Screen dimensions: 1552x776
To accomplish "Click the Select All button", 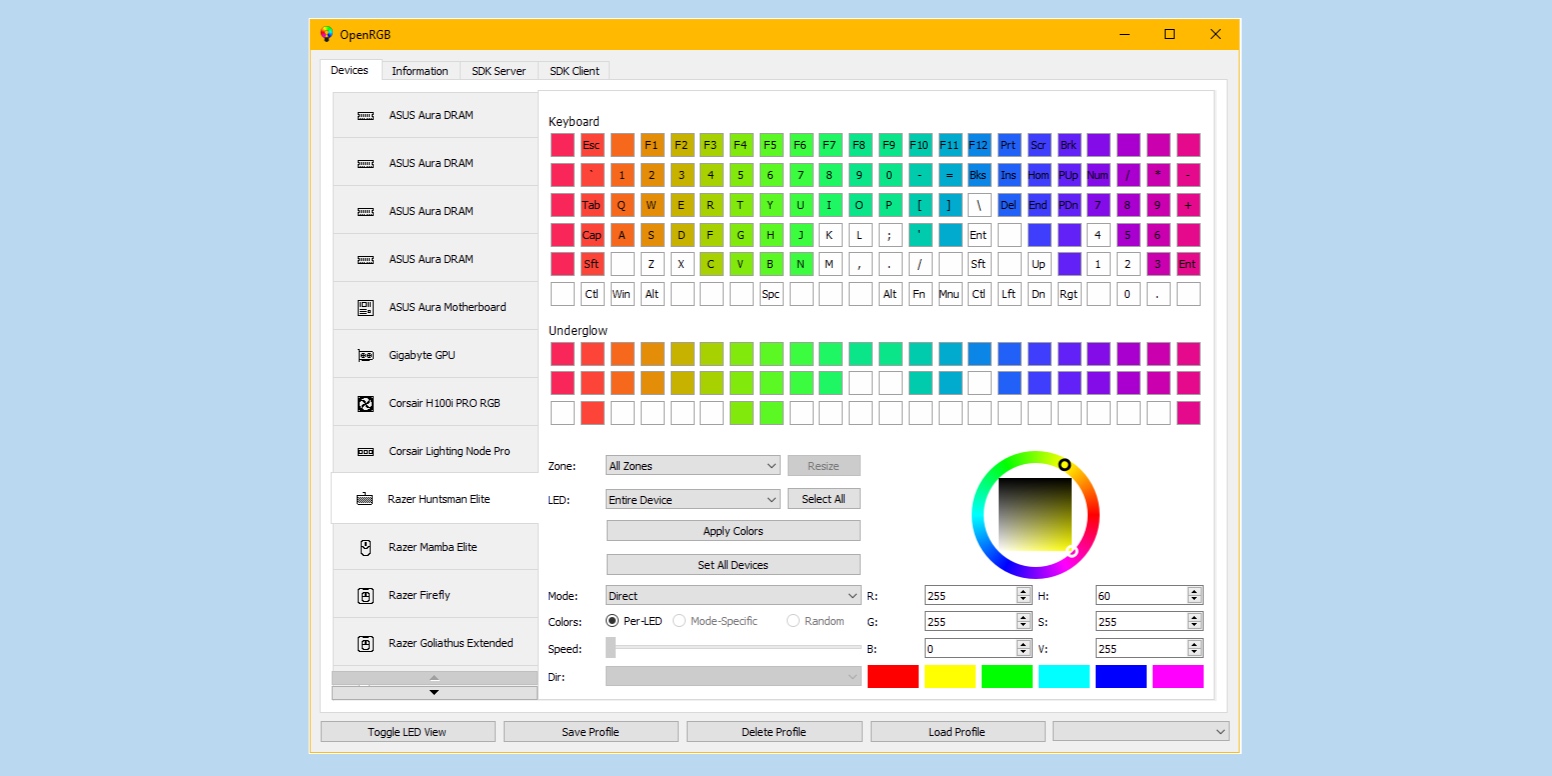I will coord(824,499).
